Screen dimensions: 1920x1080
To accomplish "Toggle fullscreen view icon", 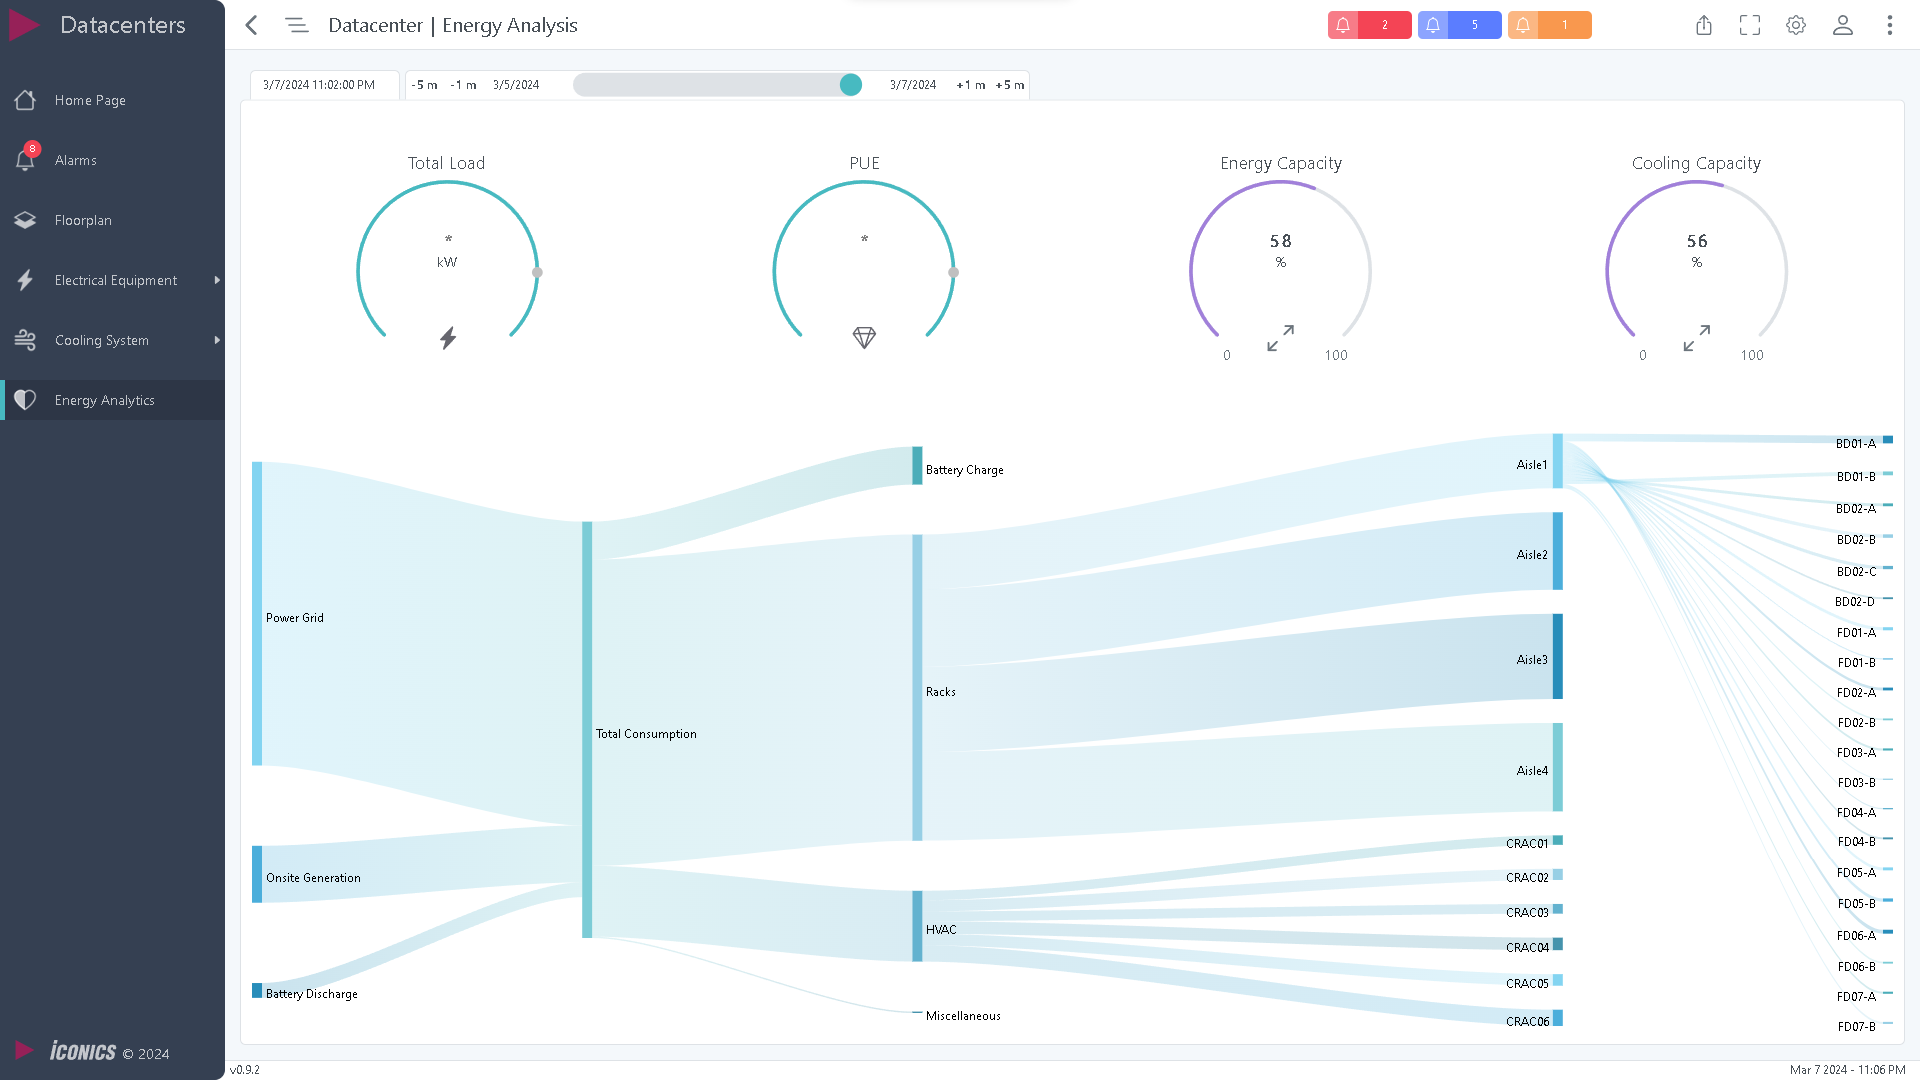I will coord(1750,25).
